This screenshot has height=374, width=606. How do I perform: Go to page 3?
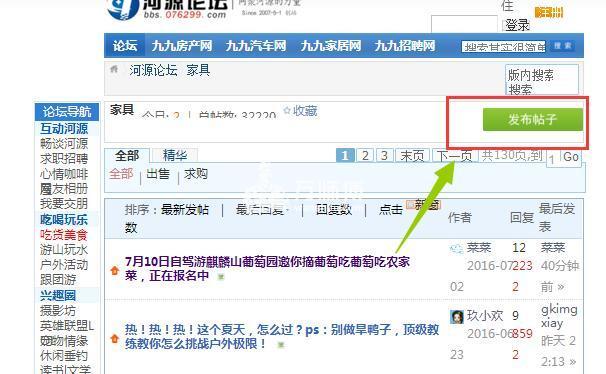click(384, 155)
